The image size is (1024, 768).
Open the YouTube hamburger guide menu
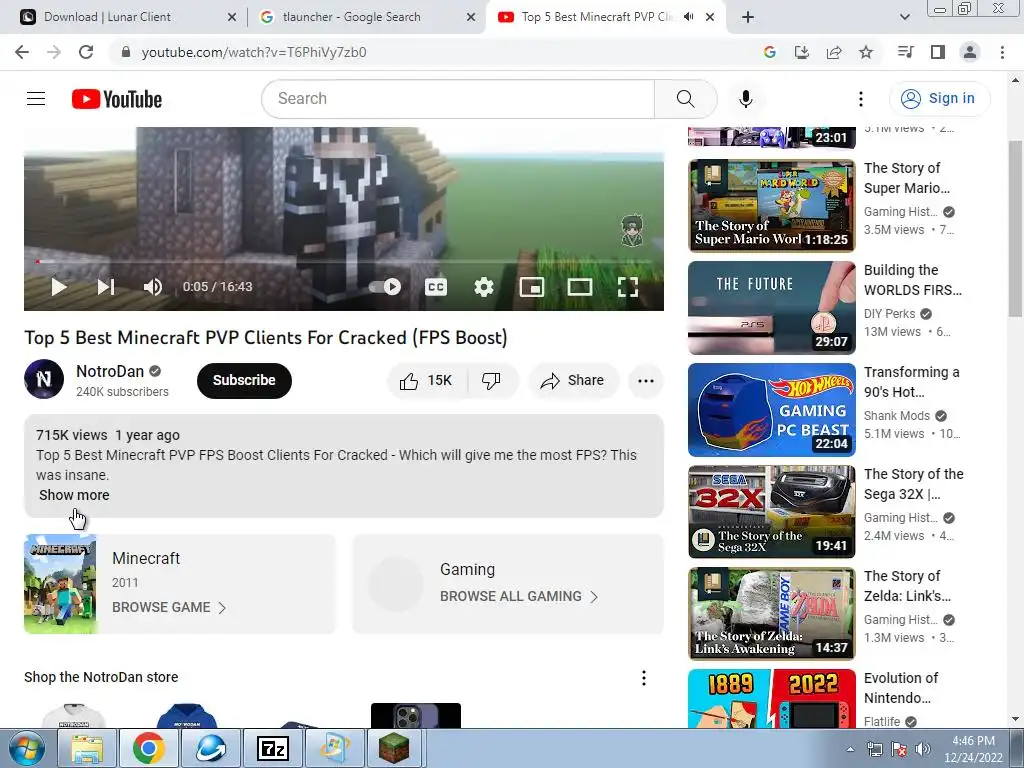click(36, 99)
